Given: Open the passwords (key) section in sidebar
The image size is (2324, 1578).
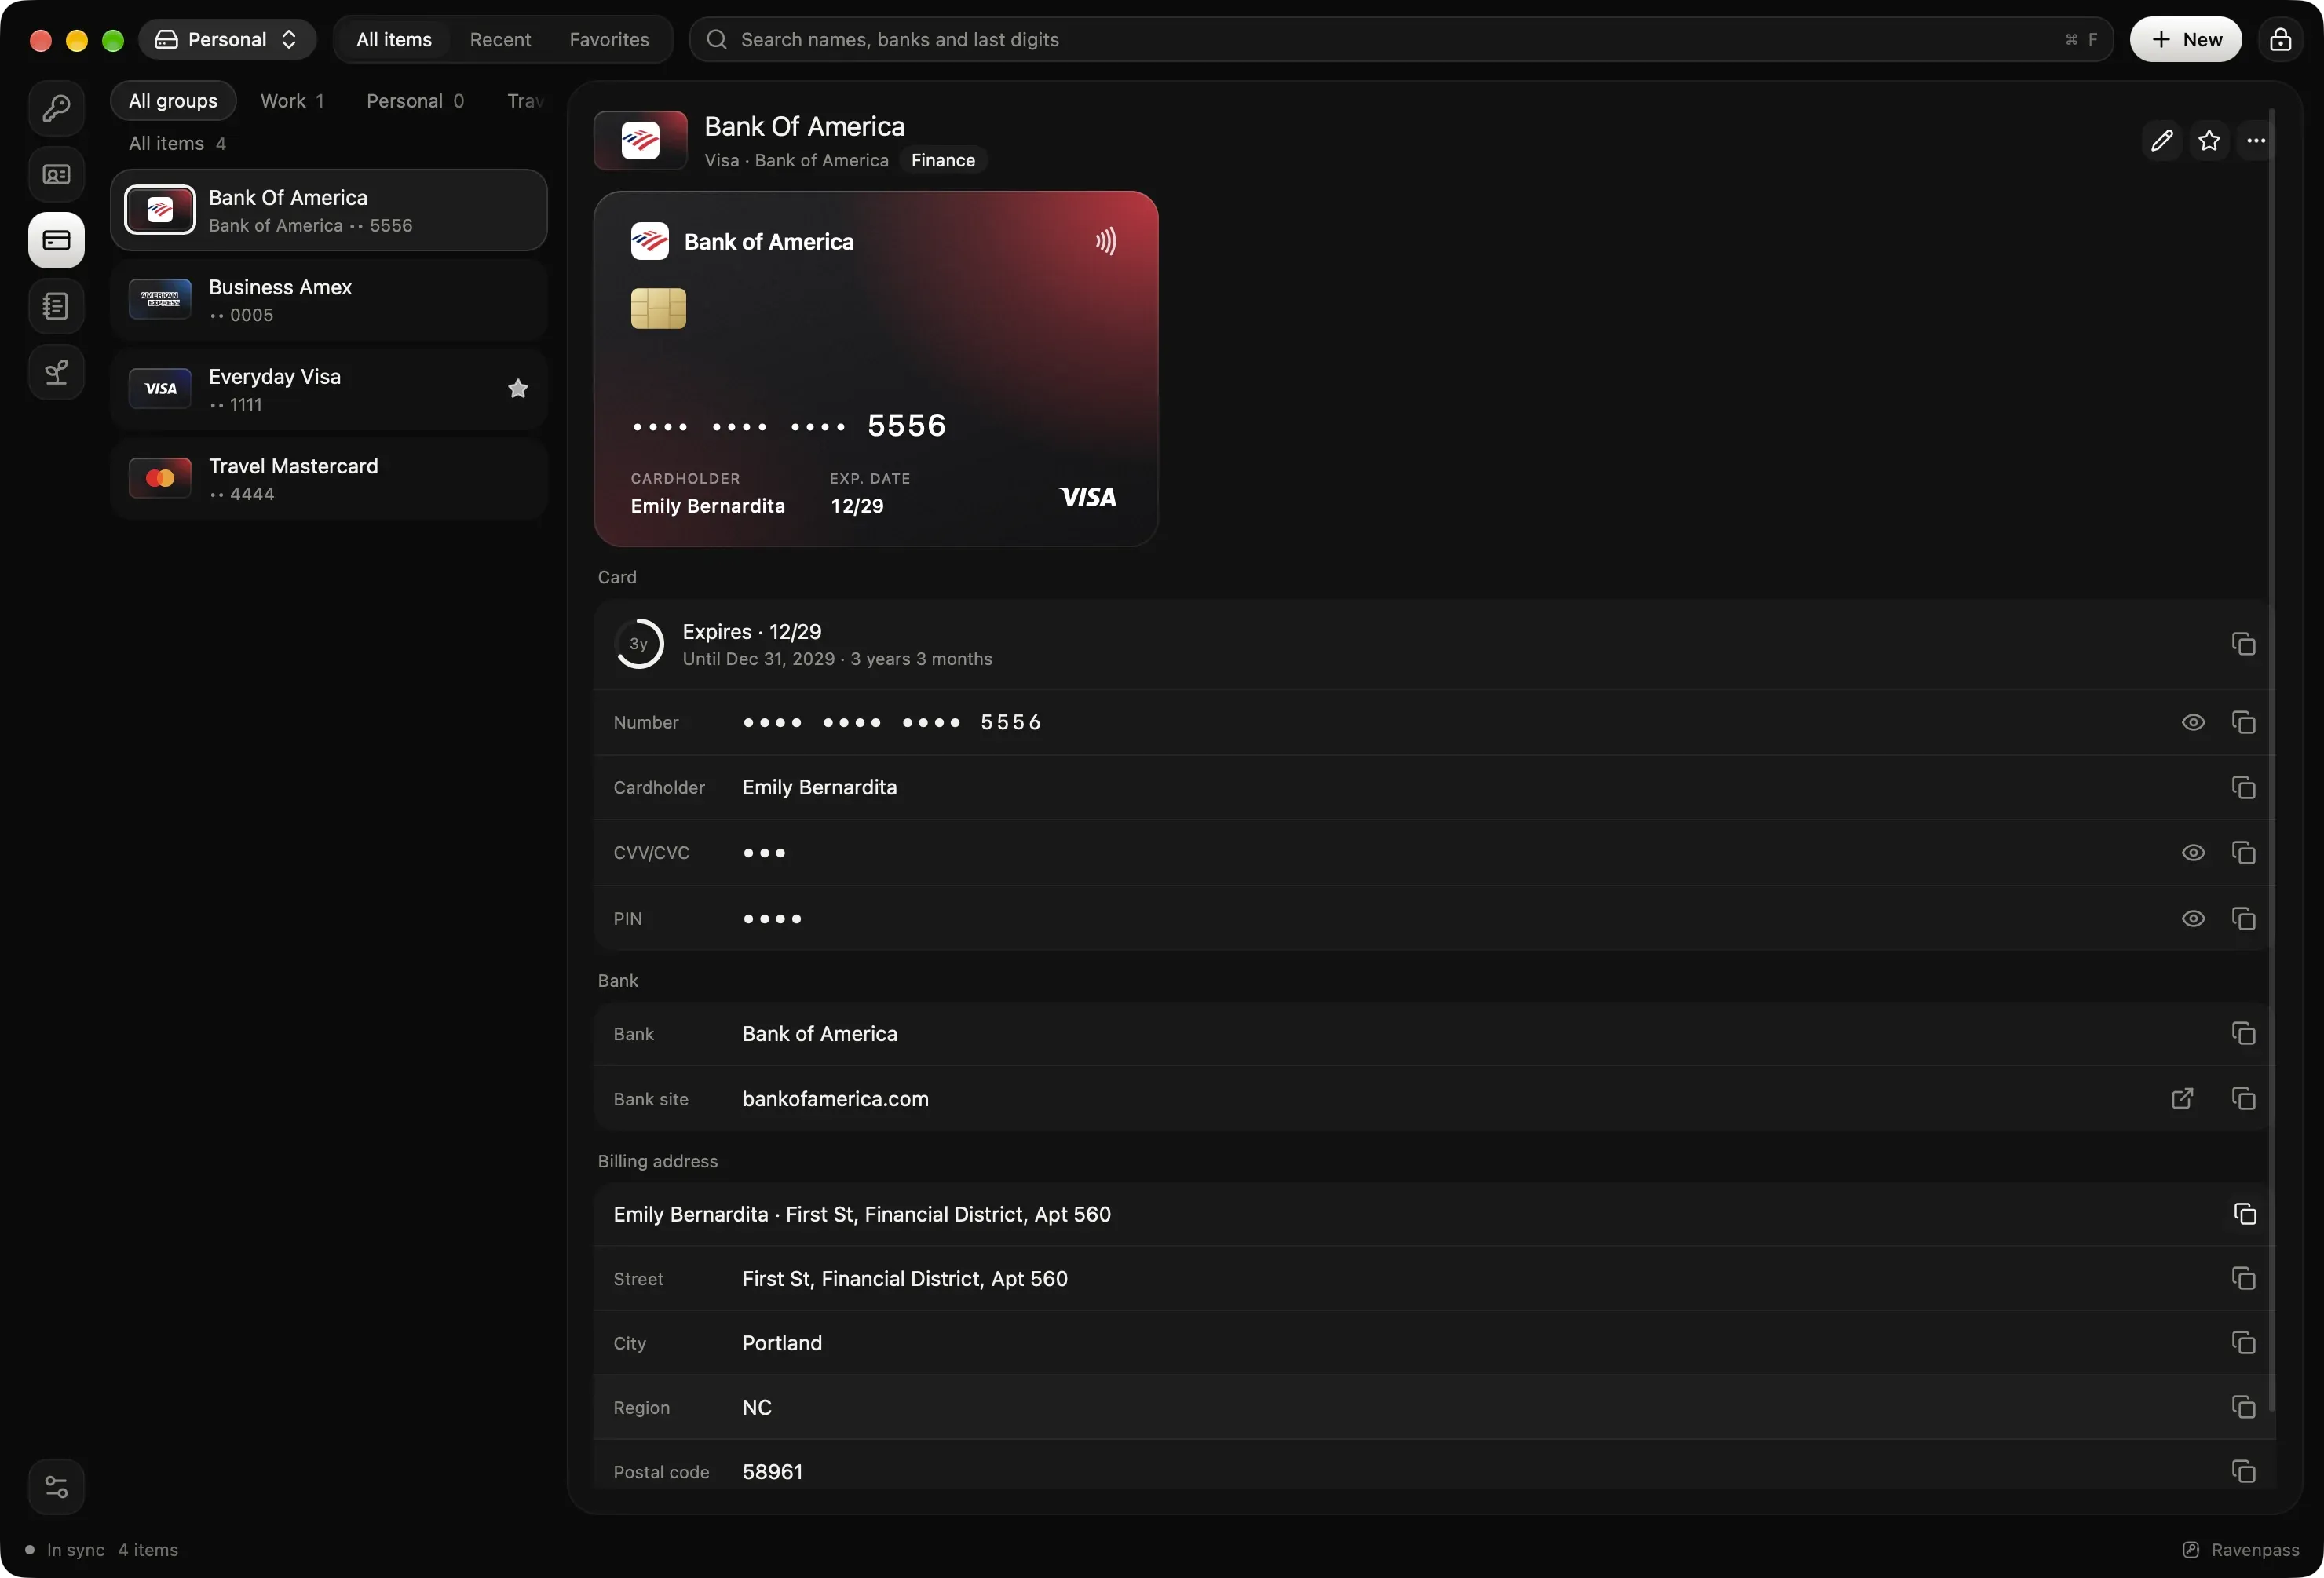Looking at the screenshot, I should (x=56, y=108).
